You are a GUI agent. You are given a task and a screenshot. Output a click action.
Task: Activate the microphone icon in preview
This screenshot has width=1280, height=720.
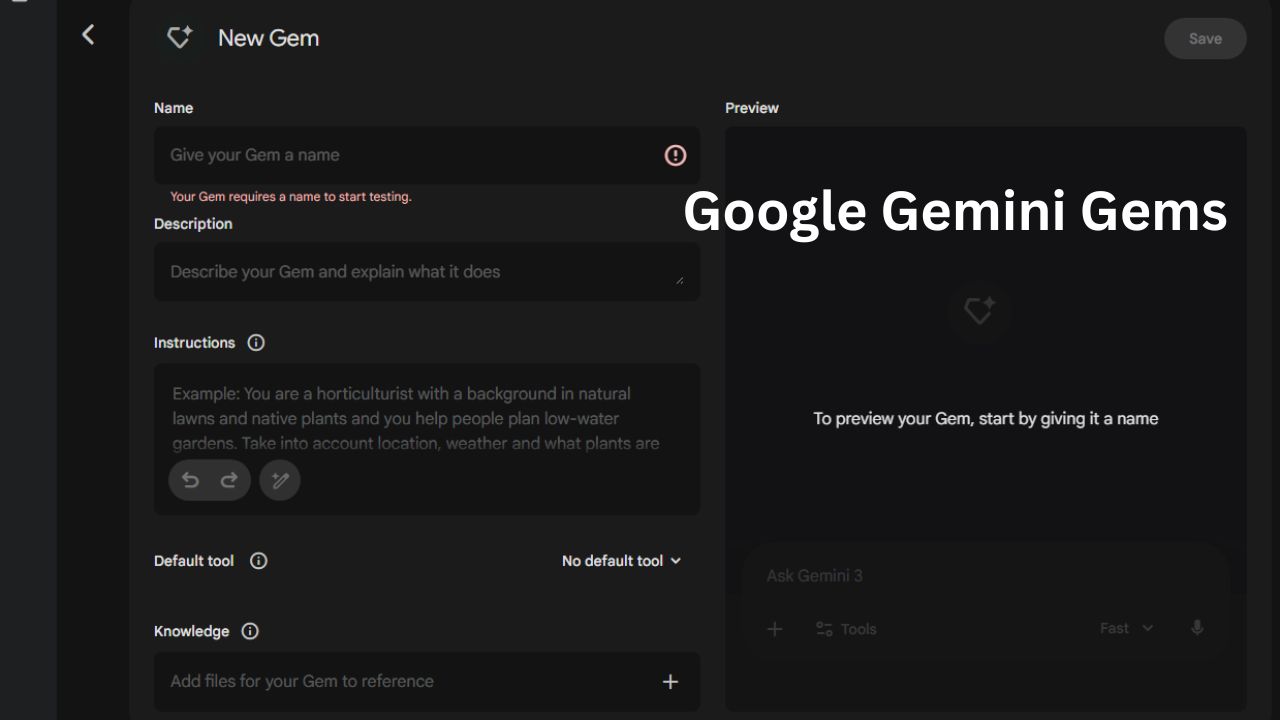(1197, 628)
